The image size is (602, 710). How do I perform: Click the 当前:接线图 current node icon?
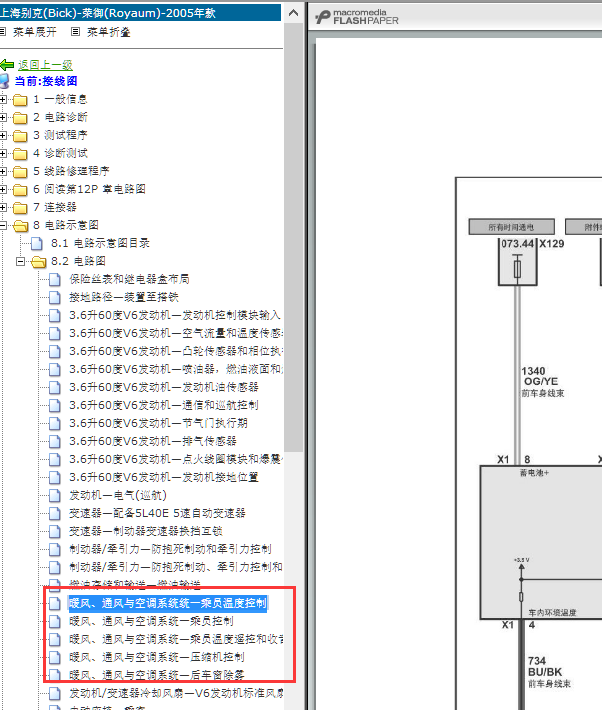pyautogui.click(x=5, y=81)
